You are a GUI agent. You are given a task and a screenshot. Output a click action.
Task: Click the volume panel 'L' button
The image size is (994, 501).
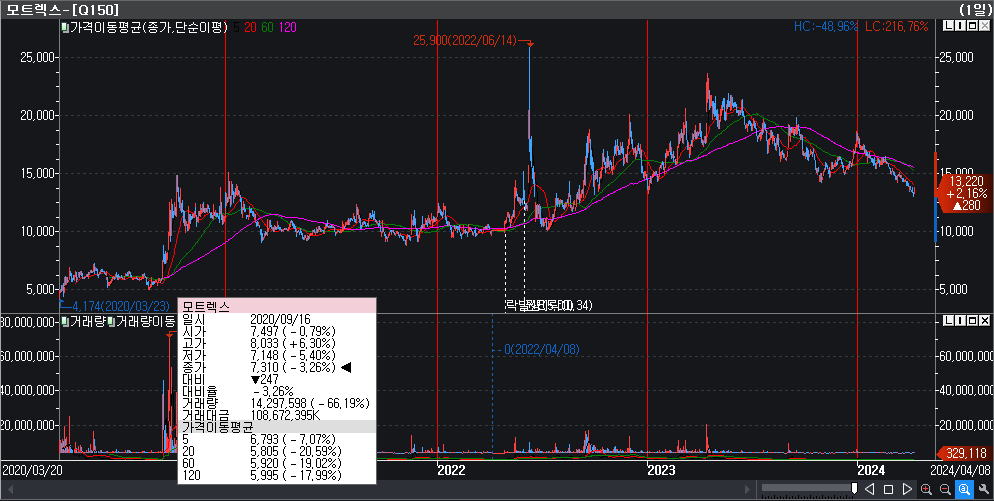[948, 321]
